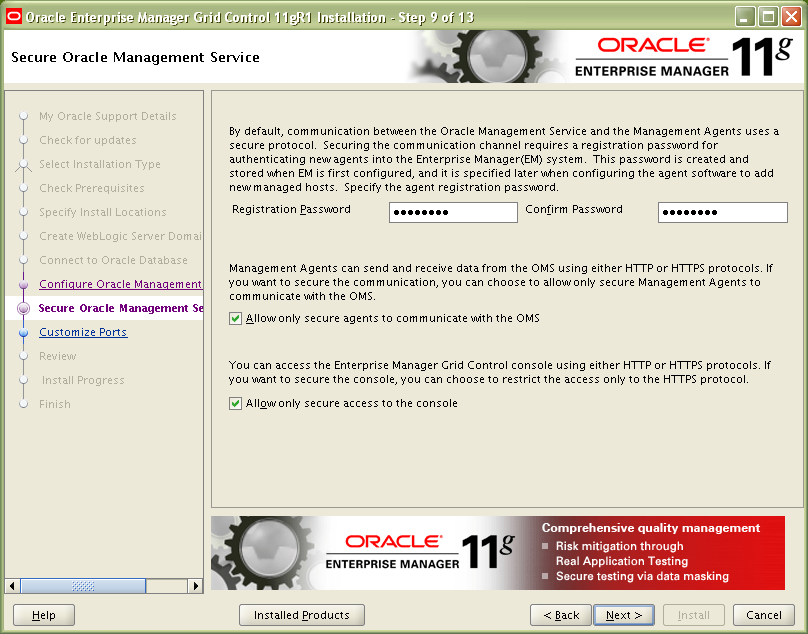Image resolution: width=808 pixels, height=634 pixels.
Task: Click the Help button
Action: pos(44,615)
